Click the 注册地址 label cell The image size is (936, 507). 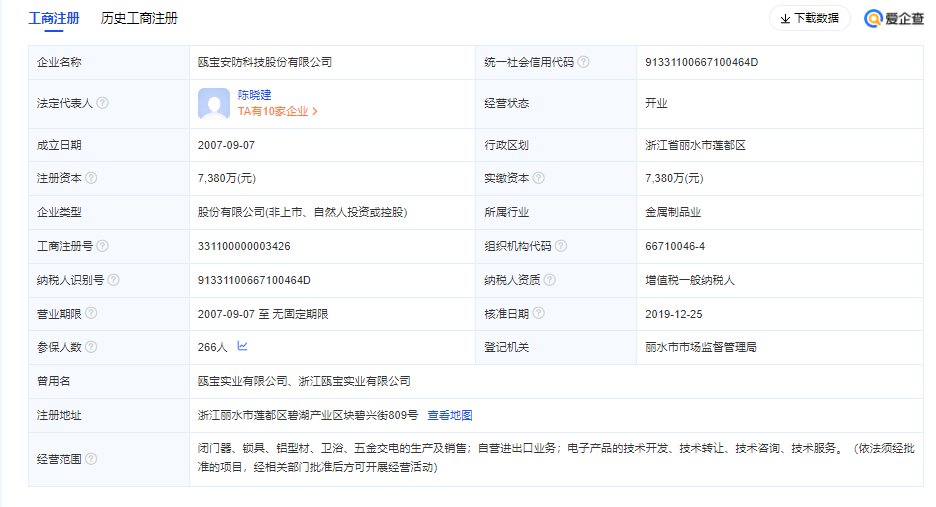109,415
